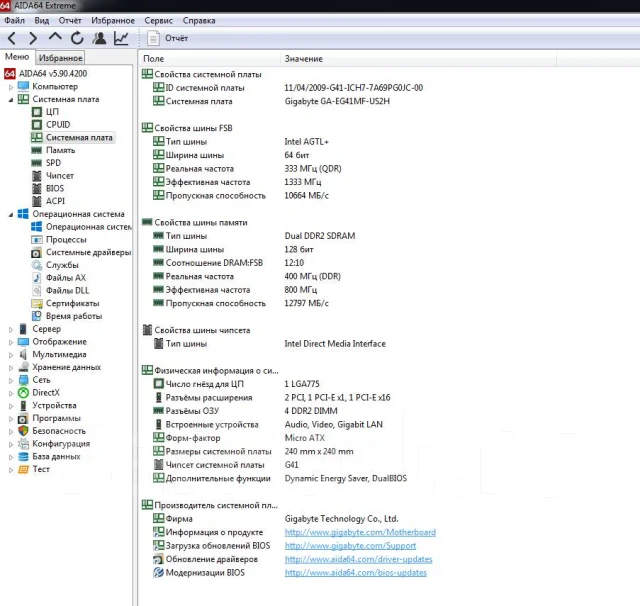Click the Back navigation arrow
This screenshot has width=640, height=606.
pyautogui.click(x=12, y=38)
